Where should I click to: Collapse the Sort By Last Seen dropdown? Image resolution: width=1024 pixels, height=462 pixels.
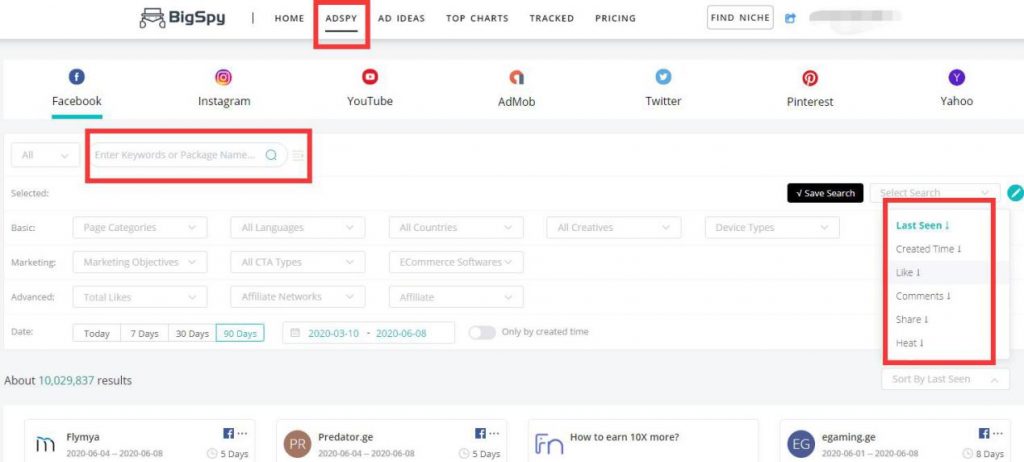[946, 379]
